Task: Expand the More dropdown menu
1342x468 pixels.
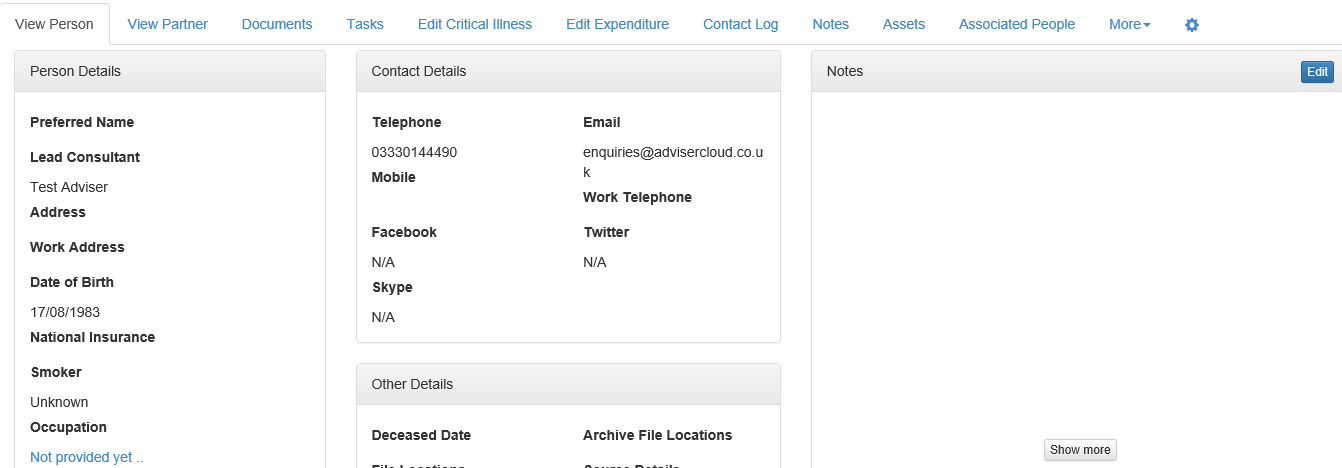Action: [1129, 25]
